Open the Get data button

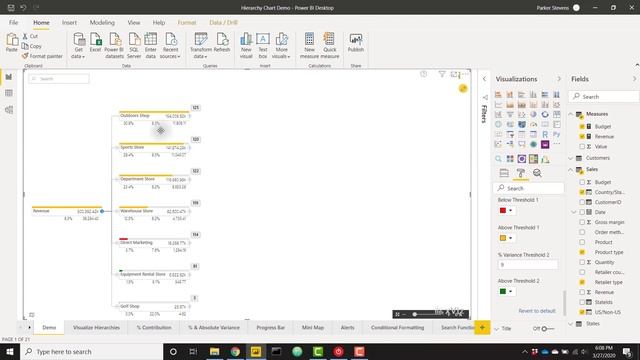[78, 46]
